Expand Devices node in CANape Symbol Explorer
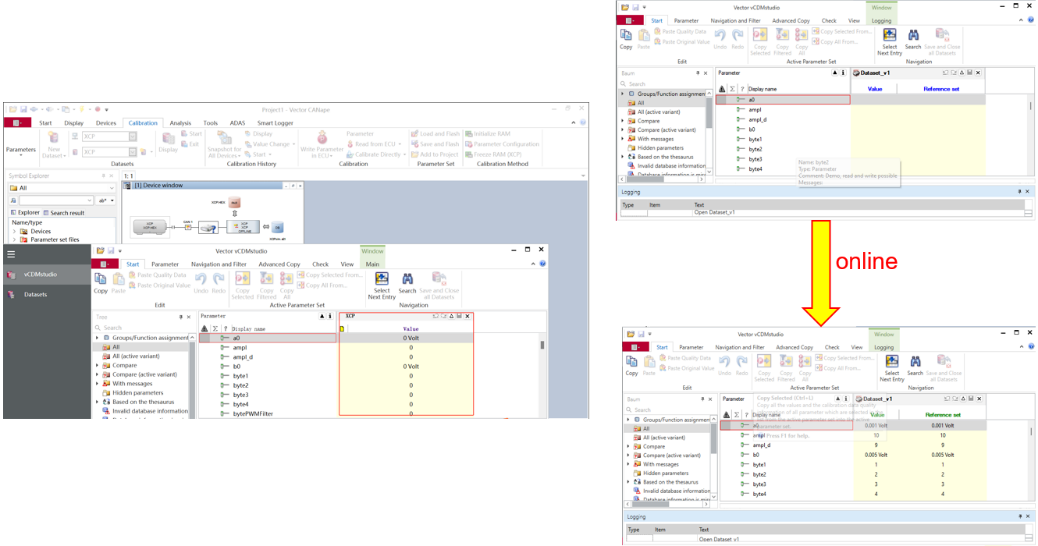 (x=15, y=232)
